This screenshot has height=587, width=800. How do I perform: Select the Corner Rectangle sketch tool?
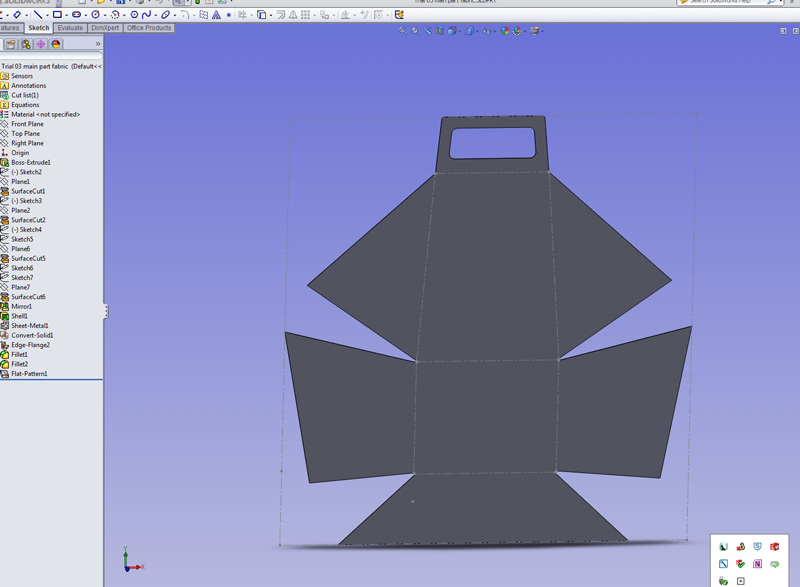57,15
